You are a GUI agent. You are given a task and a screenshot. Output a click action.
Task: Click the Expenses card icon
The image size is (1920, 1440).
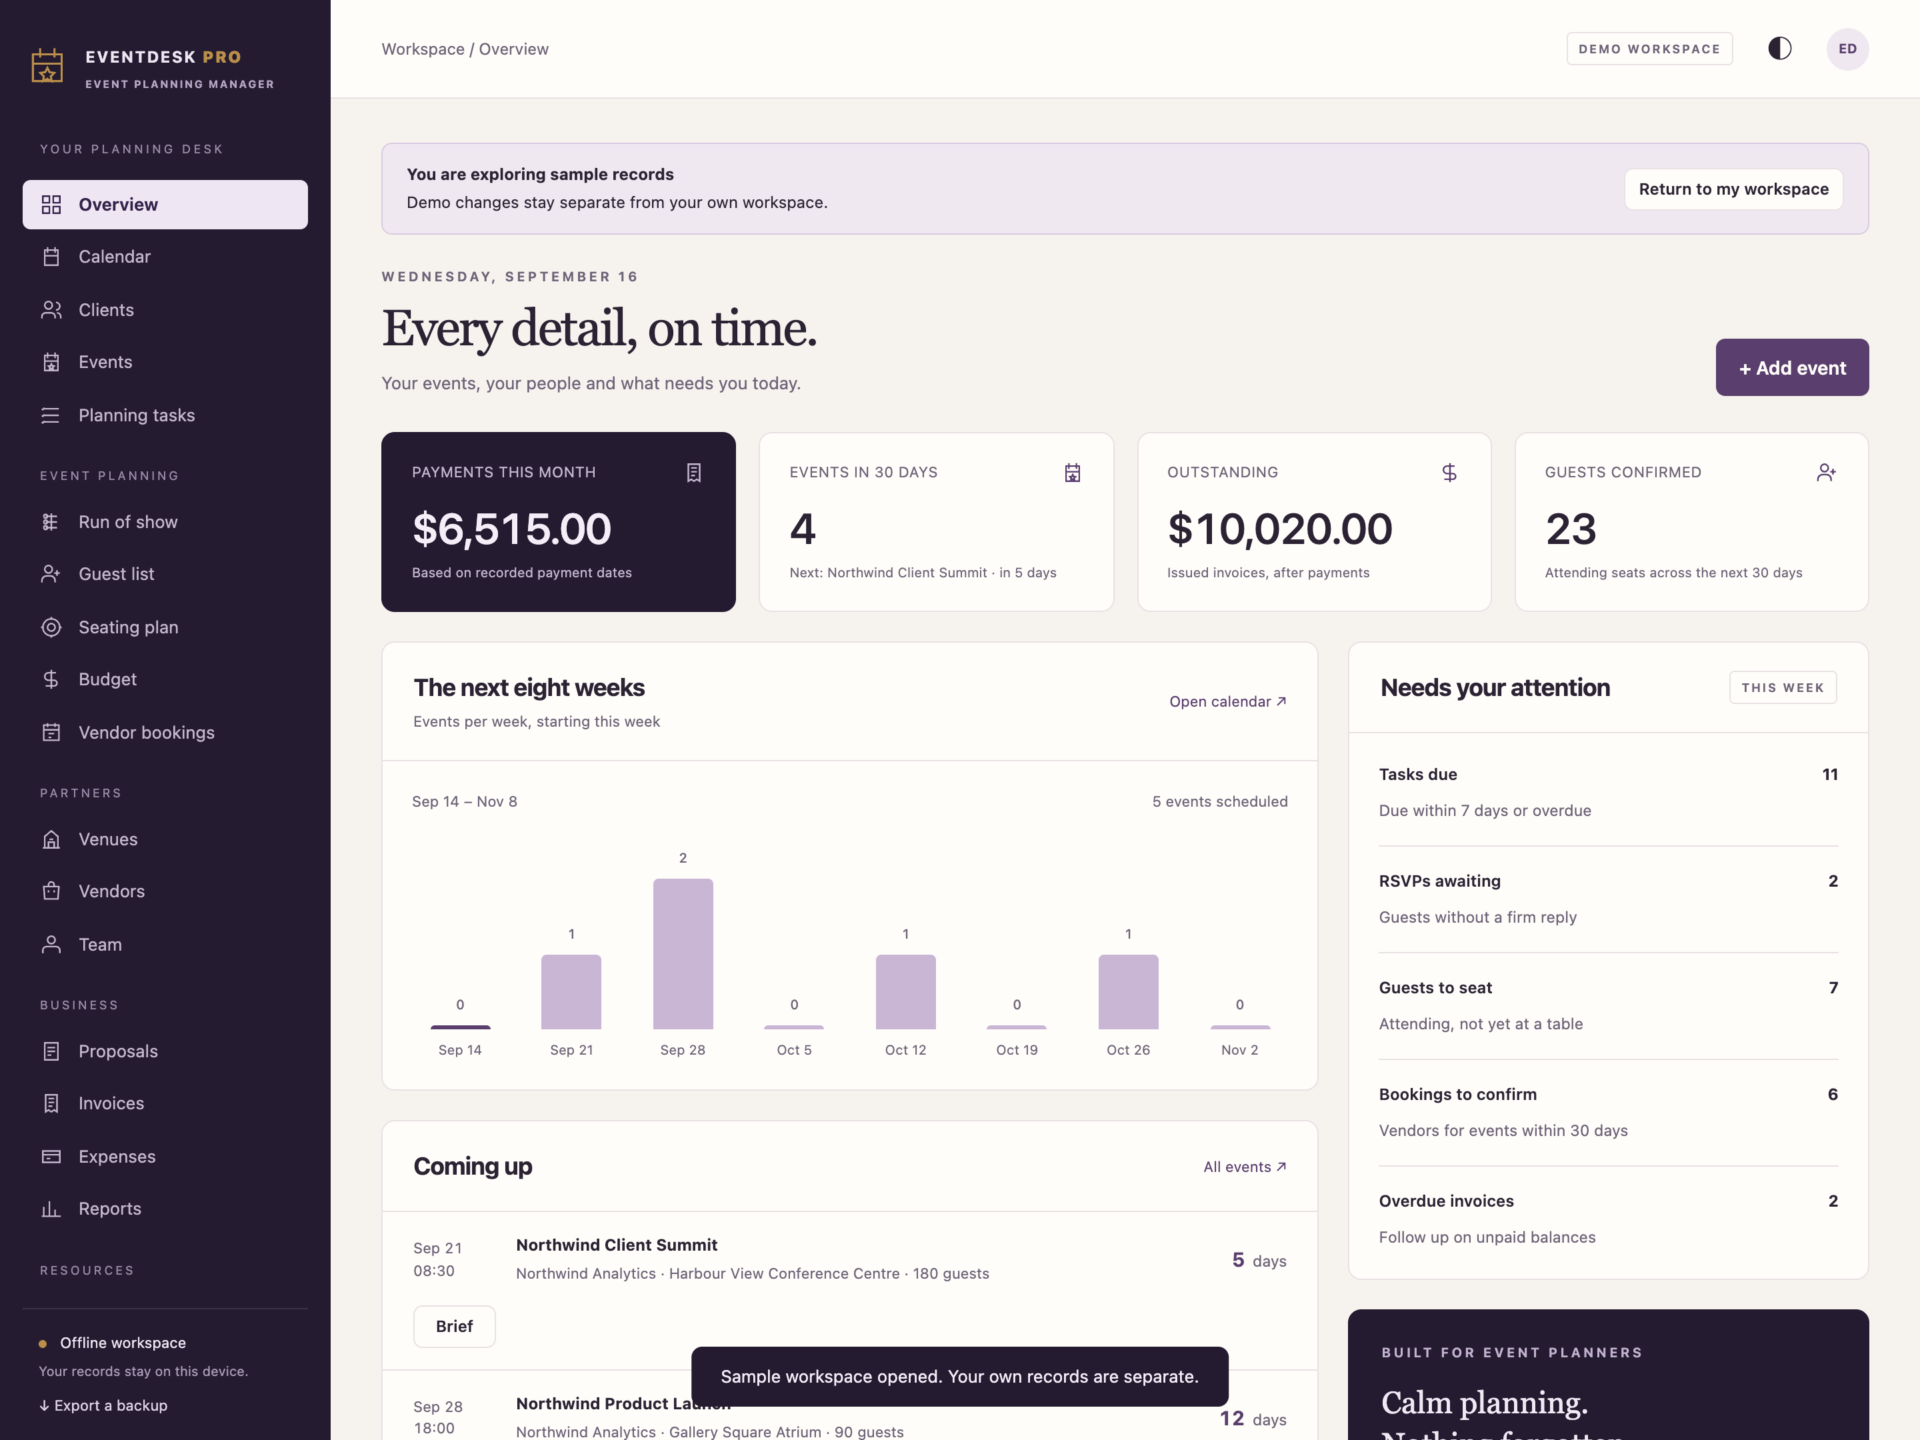coord(51,1156)
